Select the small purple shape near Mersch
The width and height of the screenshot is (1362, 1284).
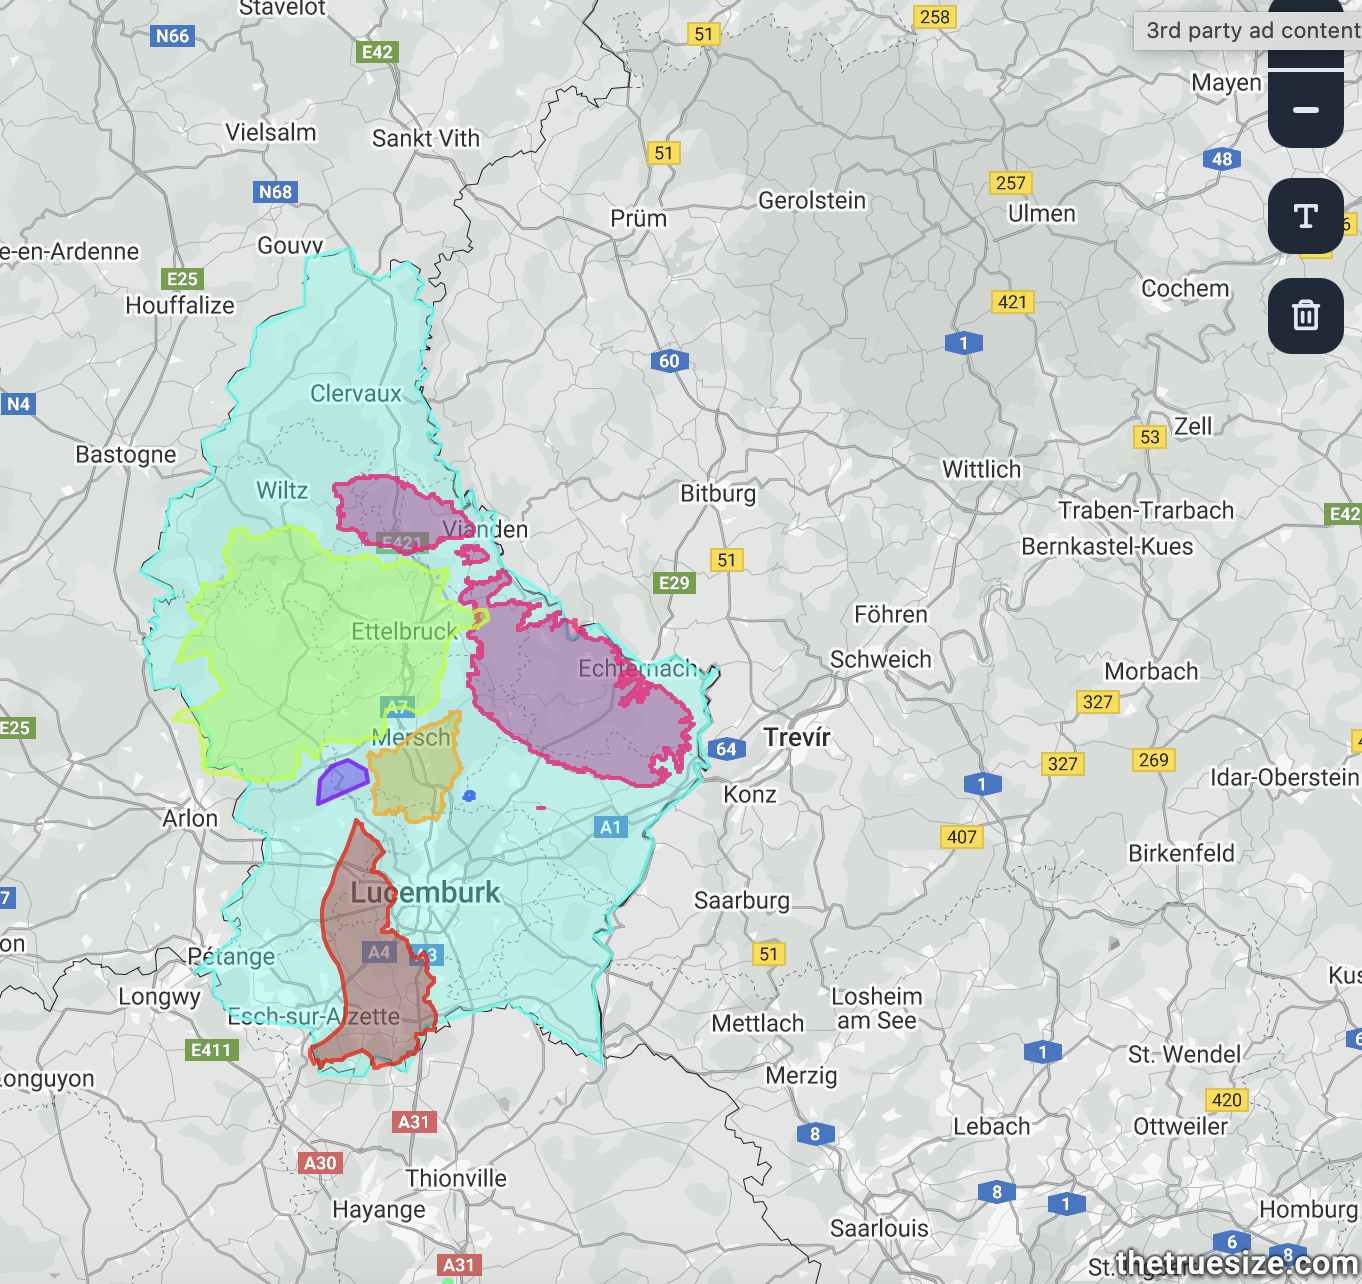click(x=340, y=781)
